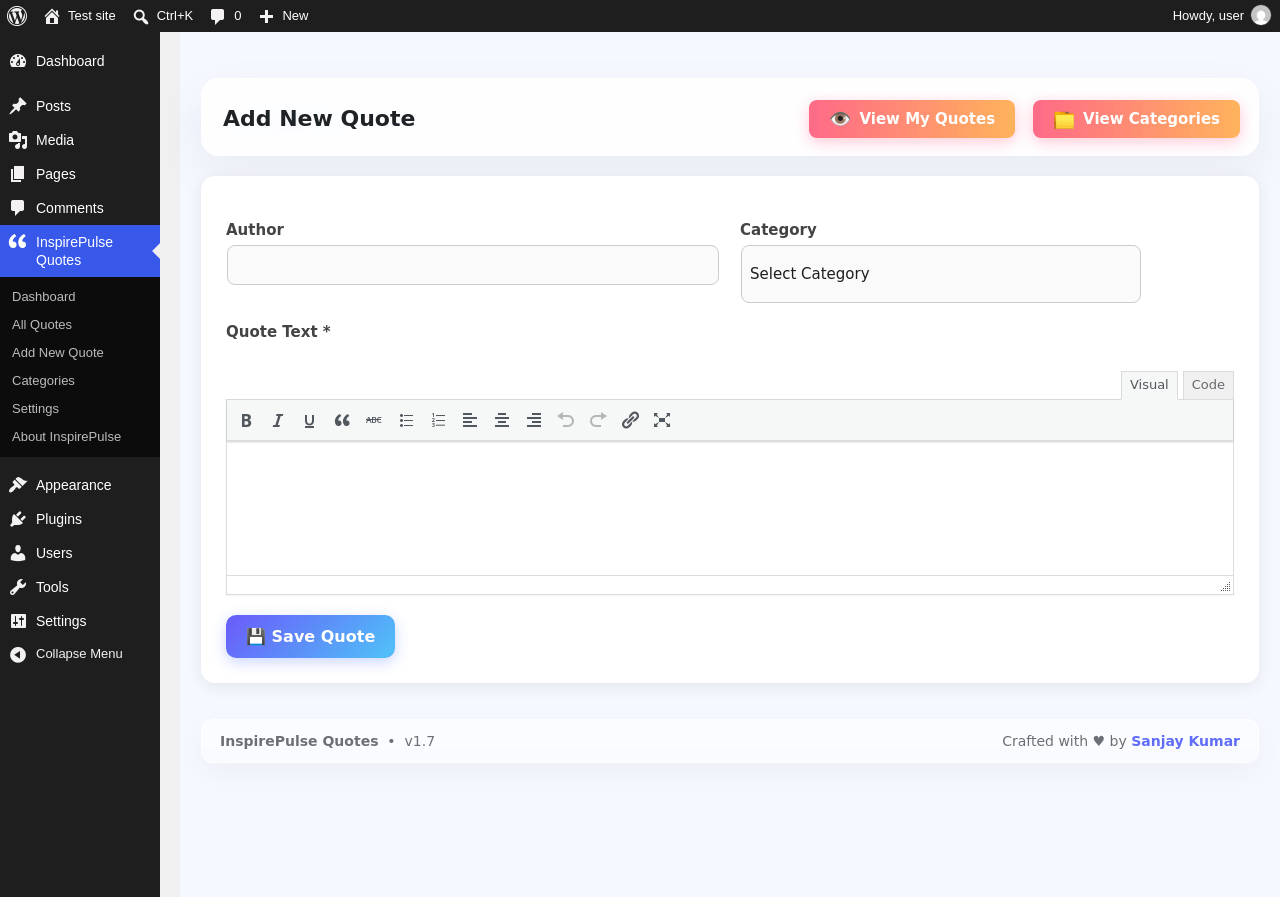Viewport: 1280px width, 897px height.
Task: Create a bulleted list
Action: pyautogui.click(x=406, y=420)
